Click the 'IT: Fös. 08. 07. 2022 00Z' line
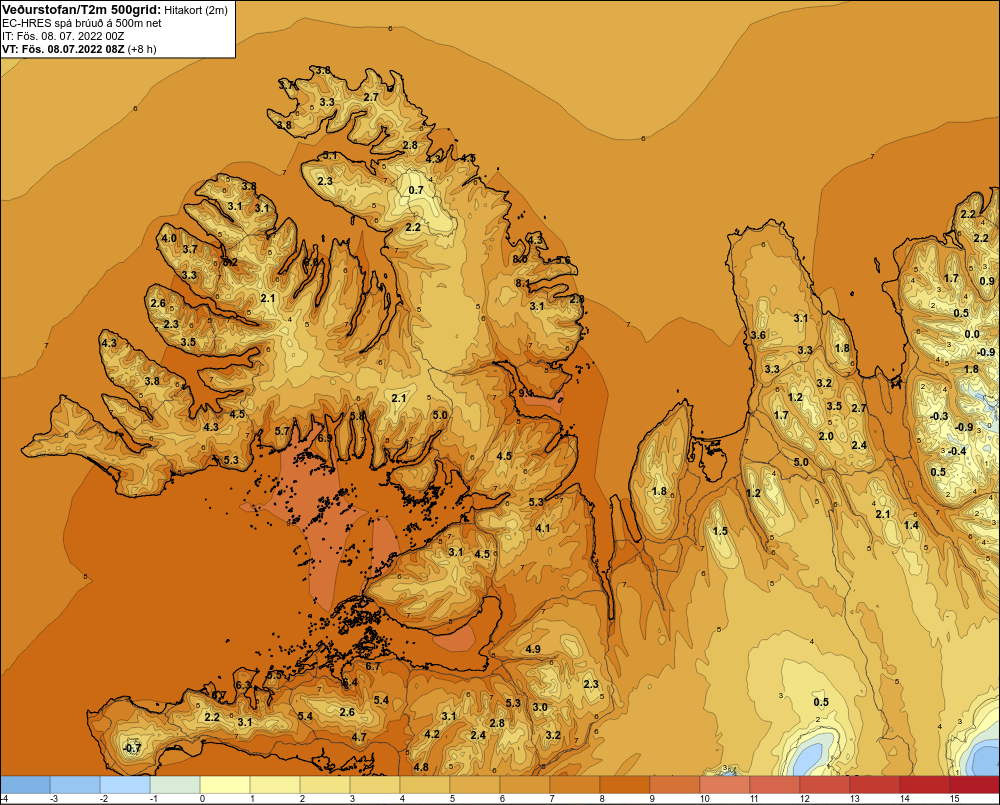This screenshot has width=1000, height=805. click(63, 36)
